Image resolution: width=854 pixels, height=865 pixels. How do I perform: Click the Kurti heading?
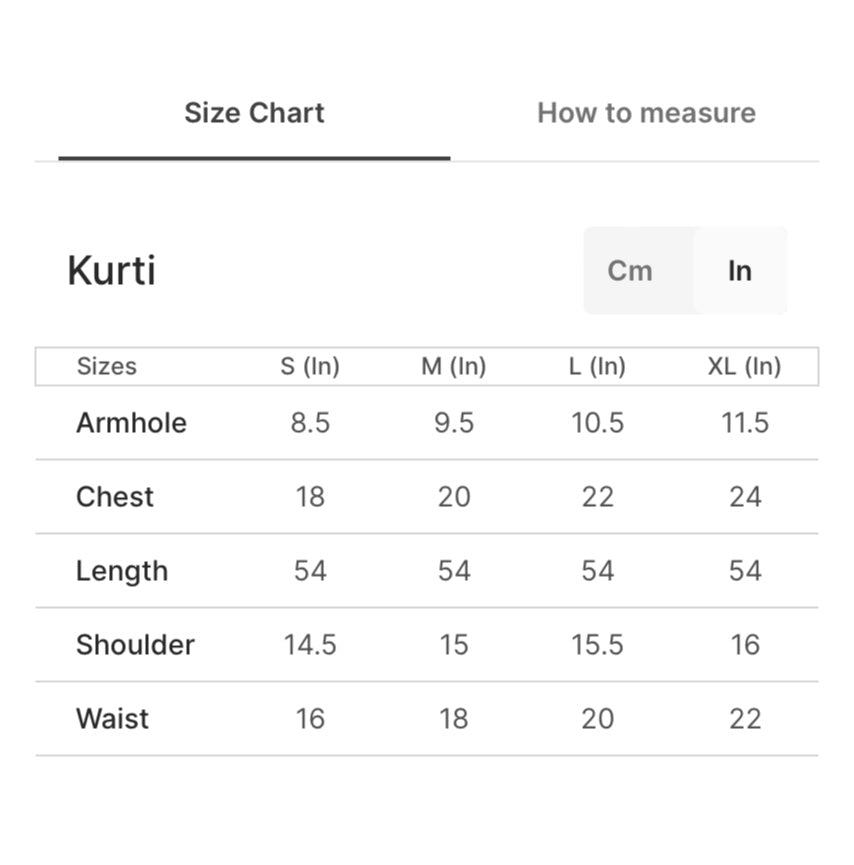111,271
